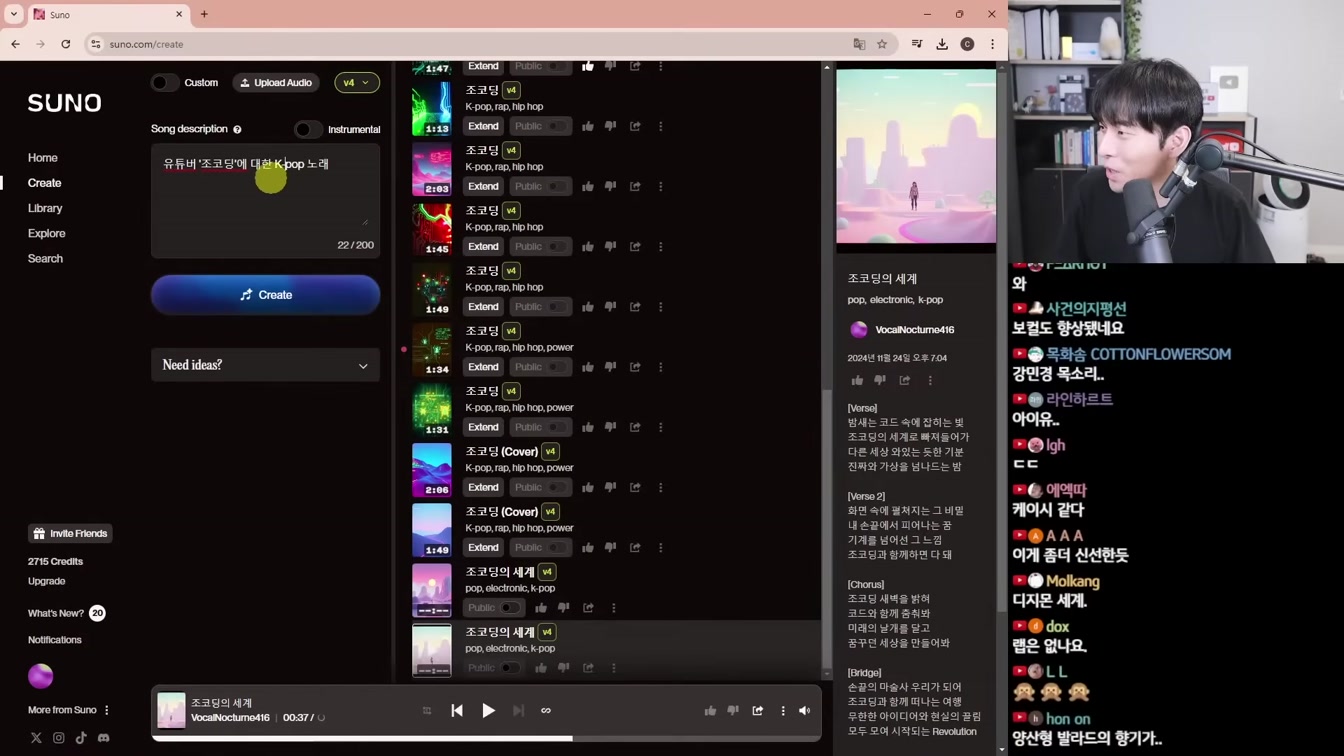Open player bar more options menu
The height and width of the screenshot is (756, 1344).
coord(783,711)
